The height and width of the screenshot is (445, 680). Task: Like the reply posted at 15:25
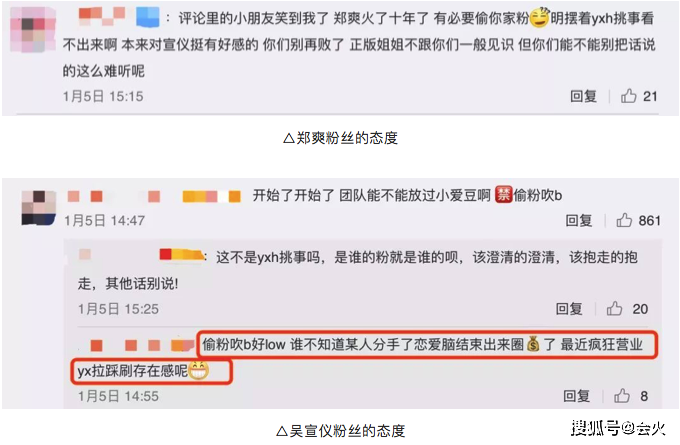point(614,309)
